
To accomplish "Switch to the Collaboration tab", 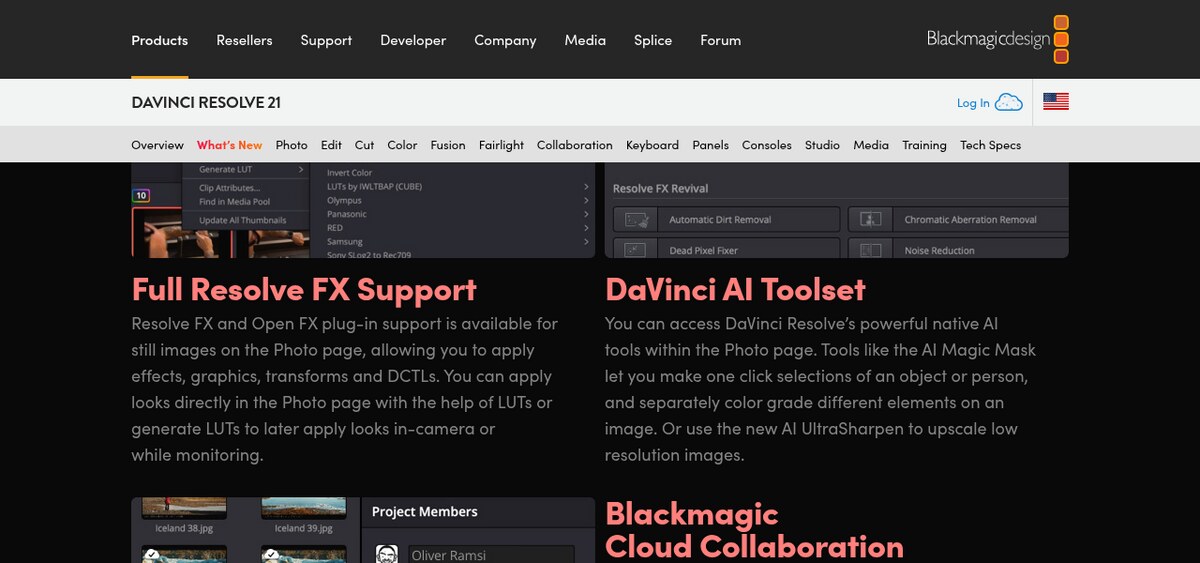I will 575,145.
